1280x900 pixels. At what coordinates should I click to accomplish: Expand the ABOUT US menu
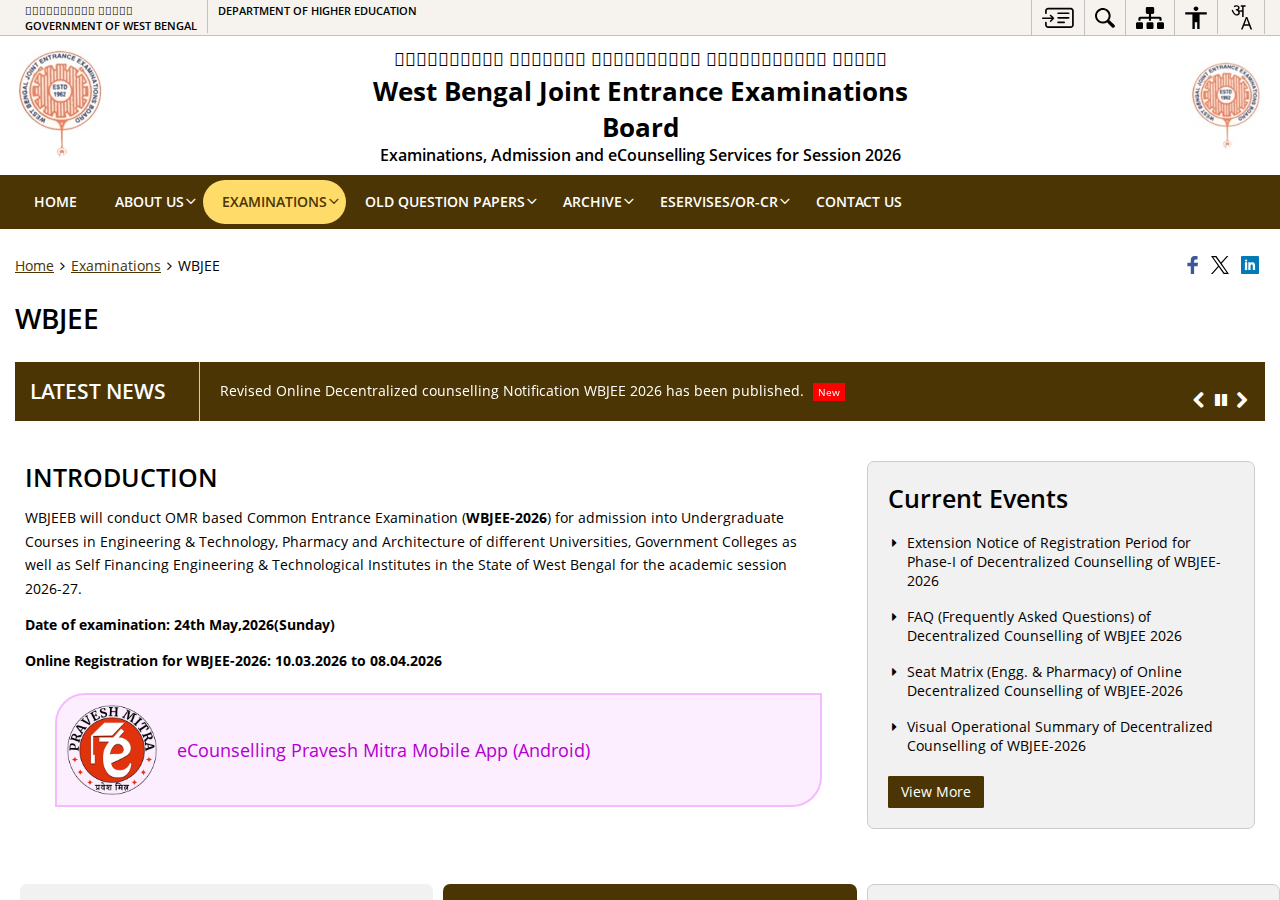point(155,202)
